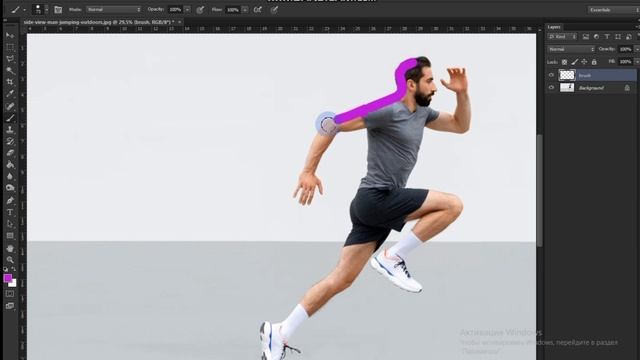This screenshot has height=360, width=640.
Task: Select the Hand tool
Action: [10, 249]
